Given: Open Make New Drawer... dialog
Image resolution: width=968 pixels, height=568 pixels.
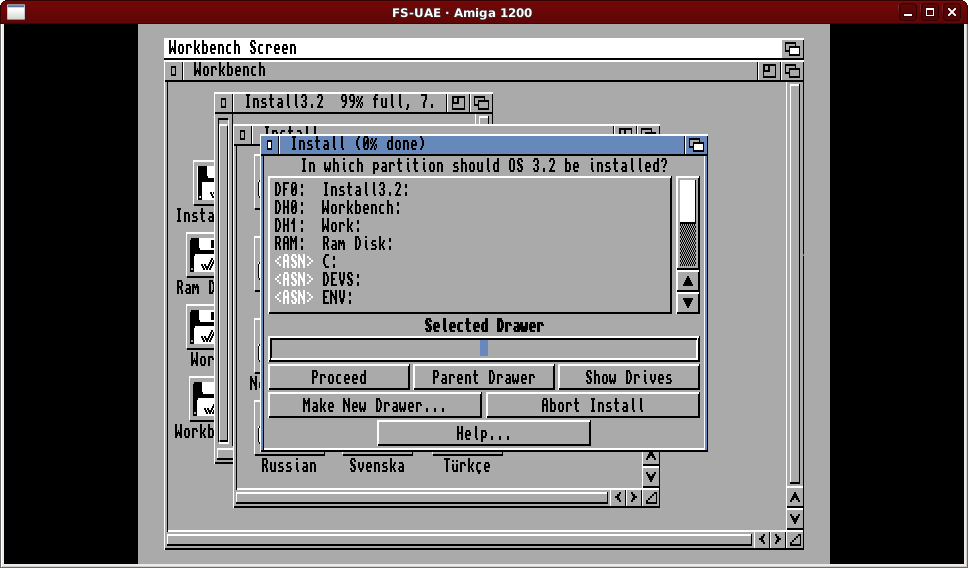Looking at the screenshot, I should pos(375,405).
